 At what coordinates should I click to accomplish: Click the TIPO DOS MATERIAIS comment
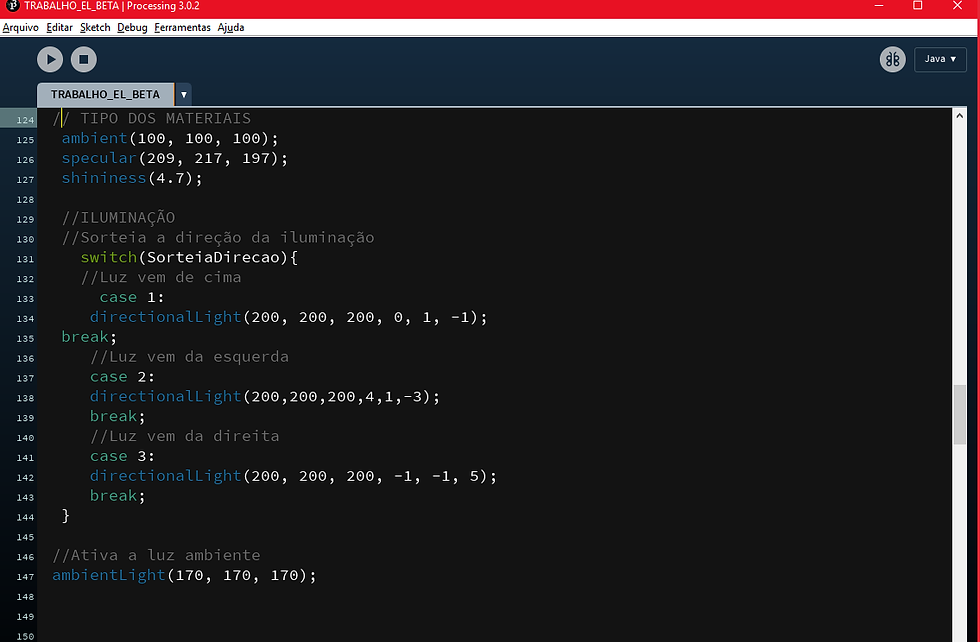[152, 118]
